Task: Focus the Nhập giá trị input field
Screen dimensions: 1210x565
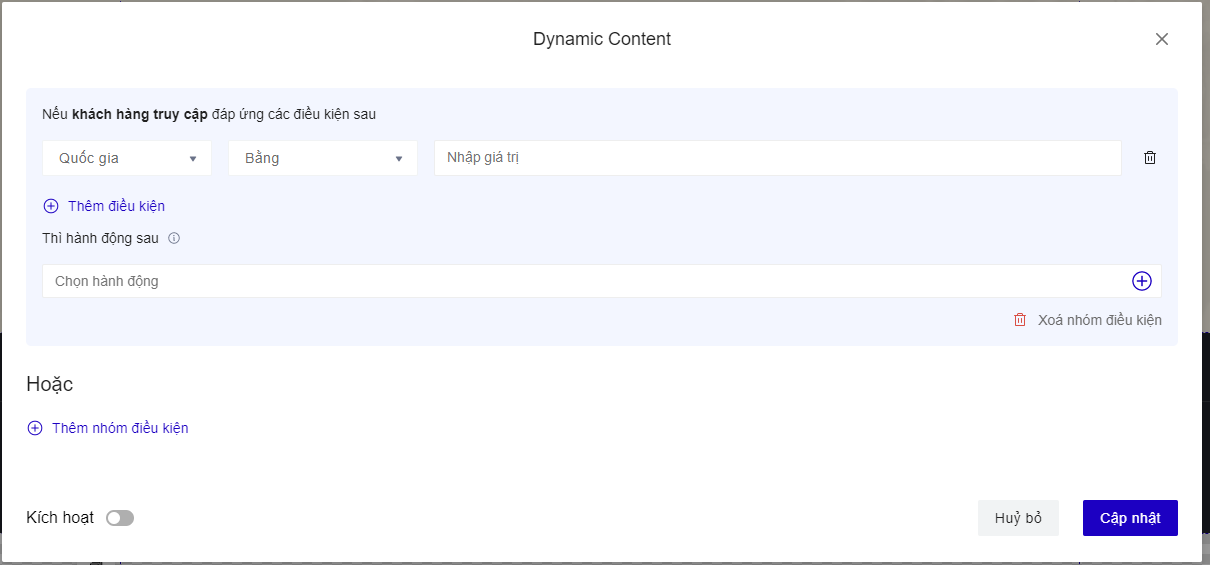Action: [x=777, y=158]
